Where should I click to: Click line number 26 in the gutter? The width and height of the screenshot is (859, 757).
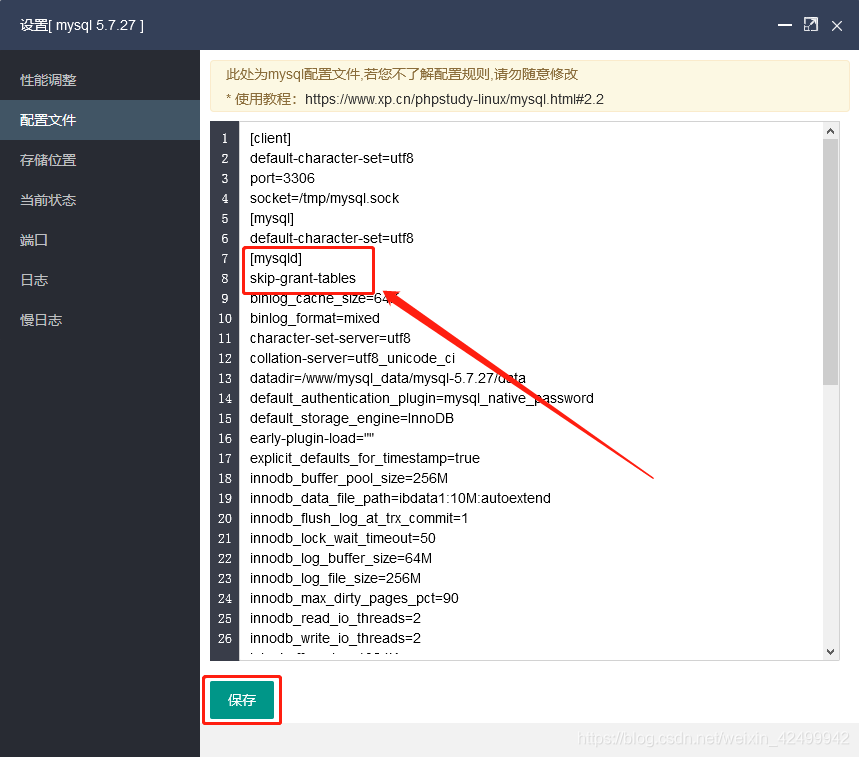(225, 638)
